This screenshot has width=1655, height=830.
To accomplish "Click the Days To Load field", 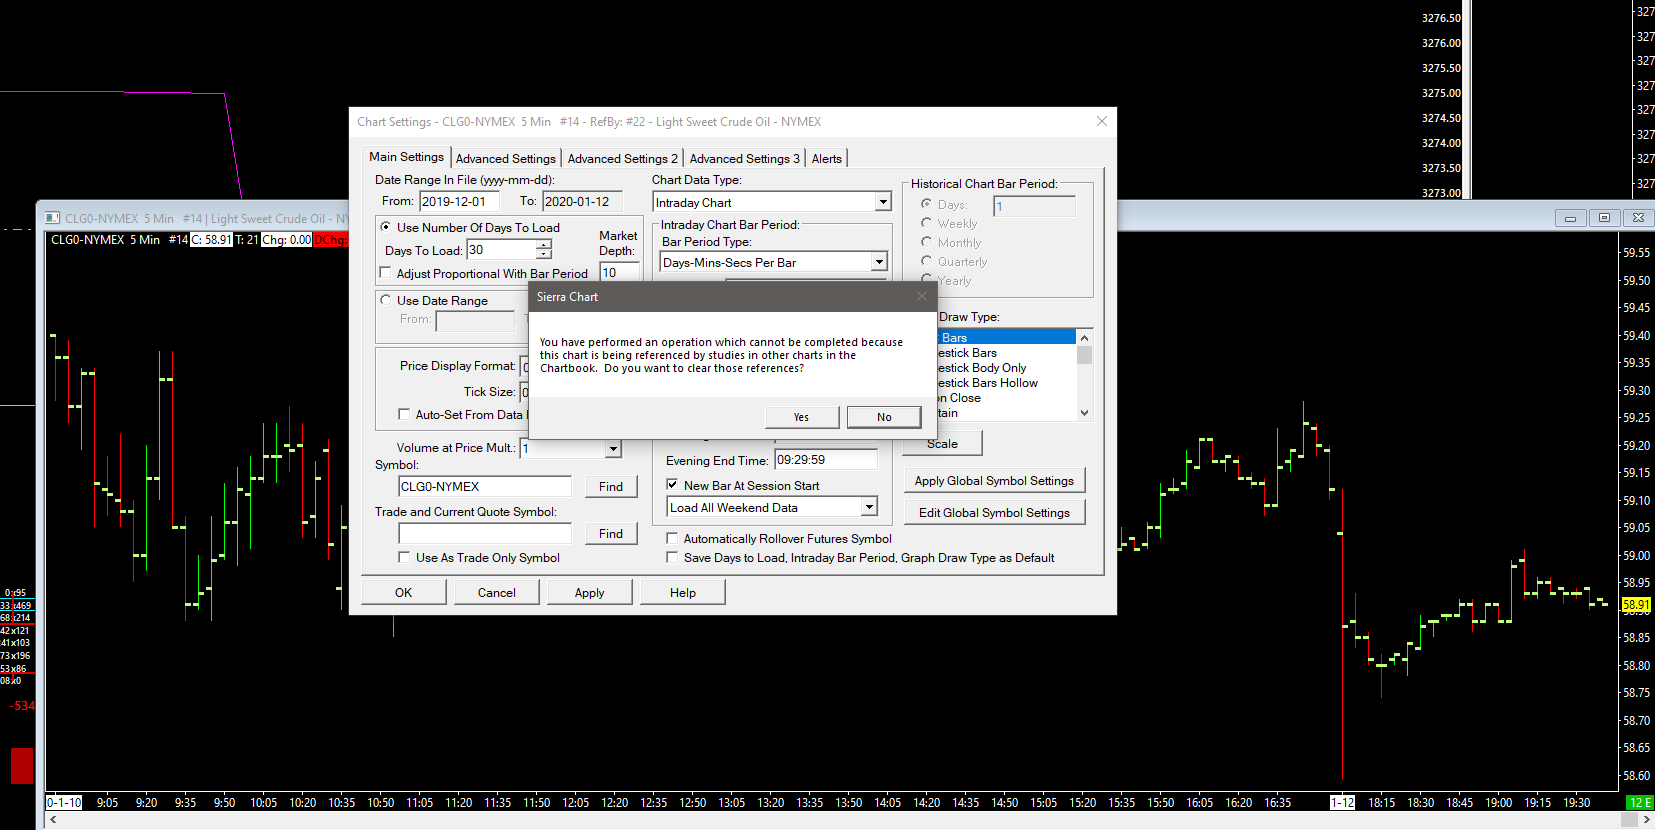I will 501,250.
